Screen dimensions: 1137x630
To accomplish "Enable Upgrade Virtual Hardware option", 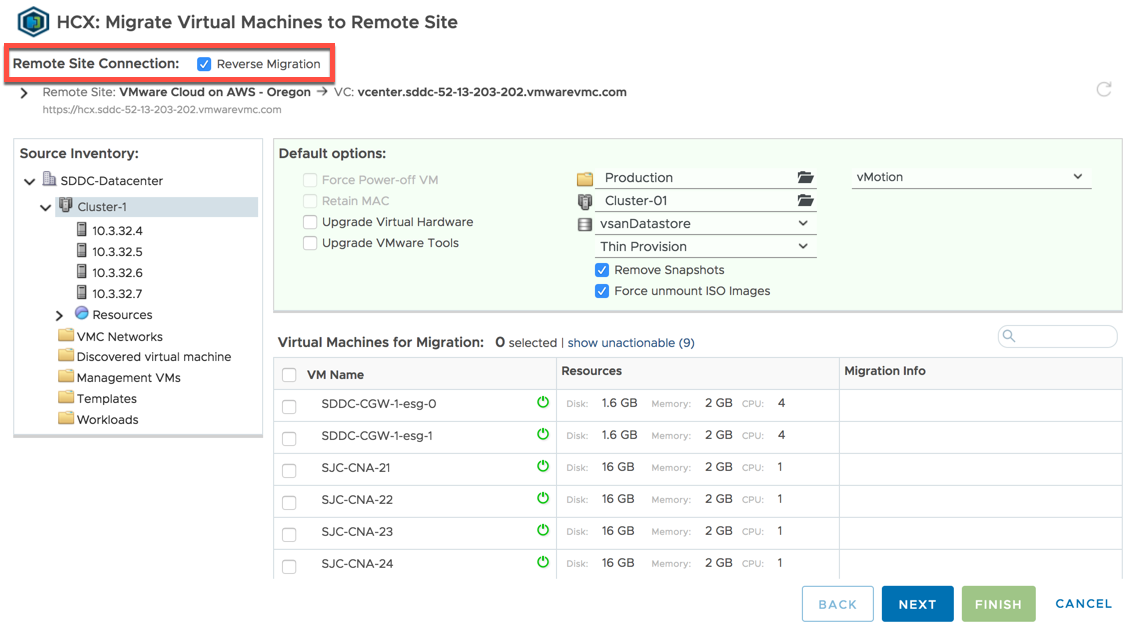I will (310, 222).
